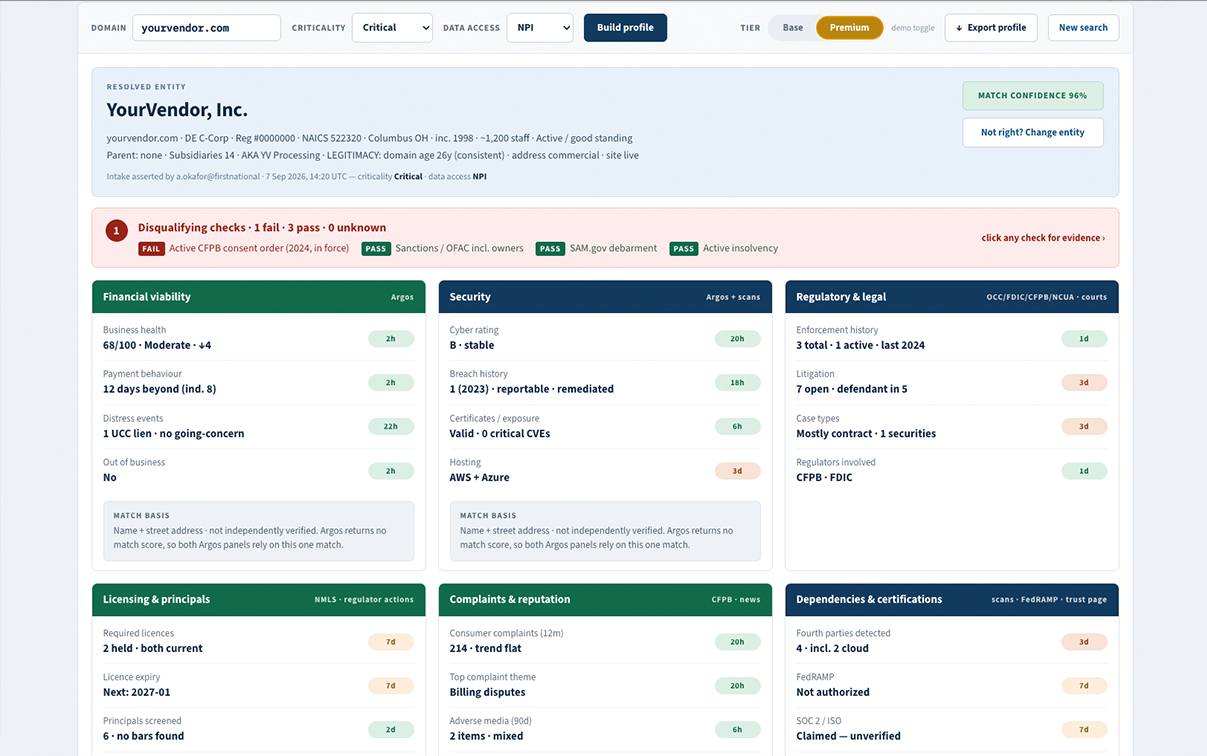
Task: Click the Required licences 7d badge
Action: (391, 641)
